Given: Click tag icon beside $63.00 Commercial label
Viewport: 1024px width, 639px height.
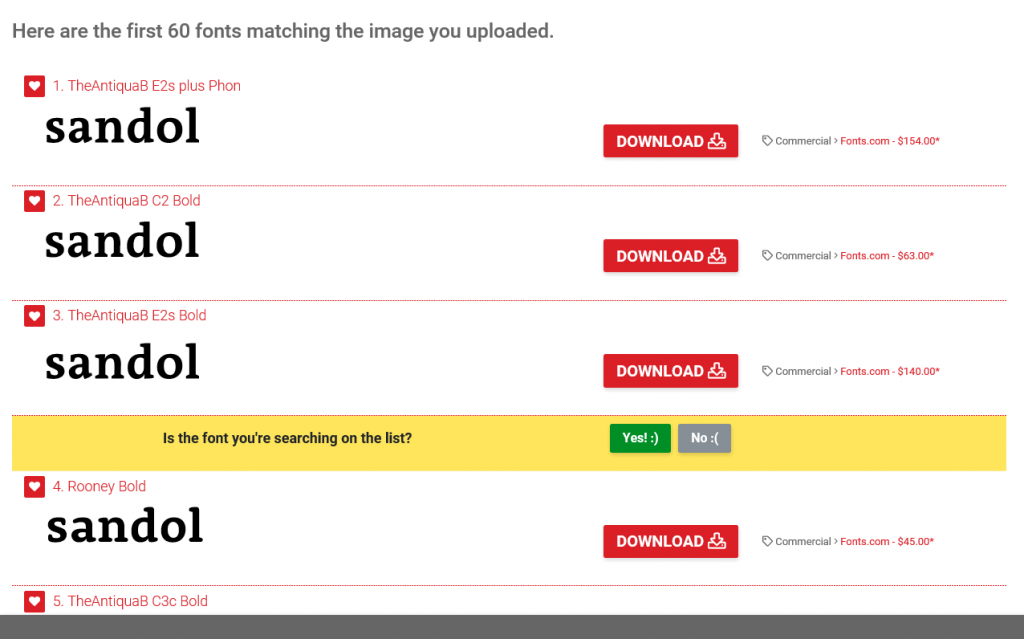Looking at the screenshot, I should tap(767, 255).
